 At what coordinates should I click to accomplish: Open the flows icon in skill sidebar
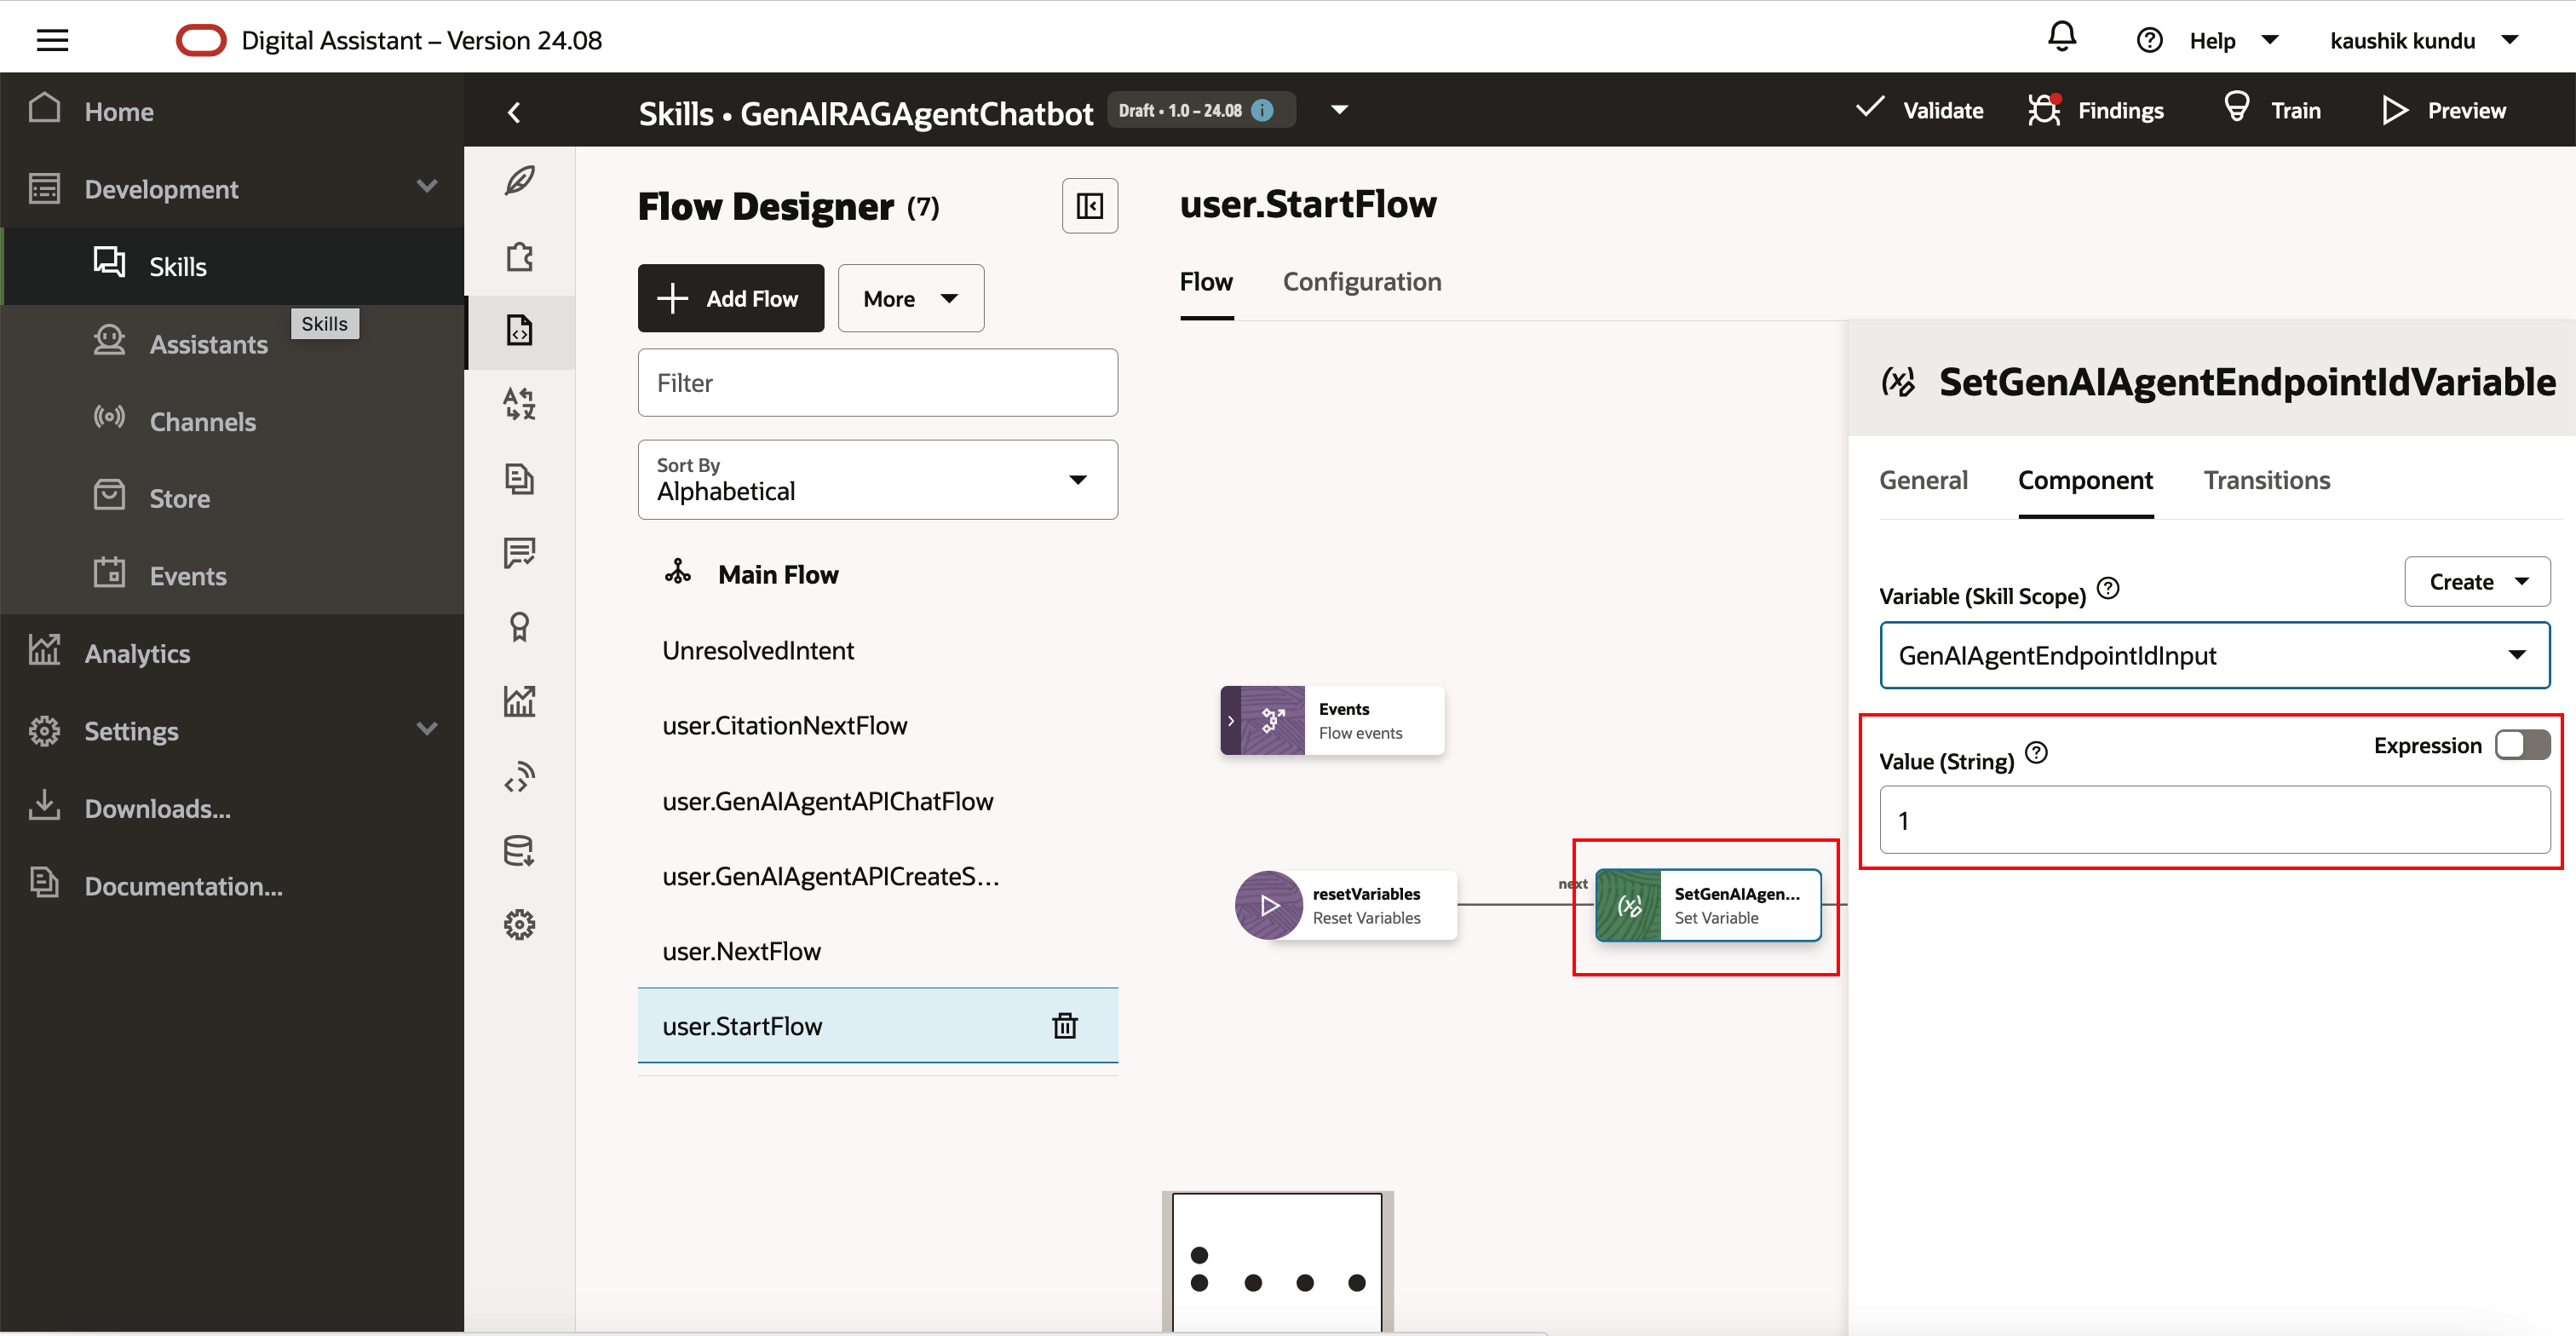coord(519,331)
